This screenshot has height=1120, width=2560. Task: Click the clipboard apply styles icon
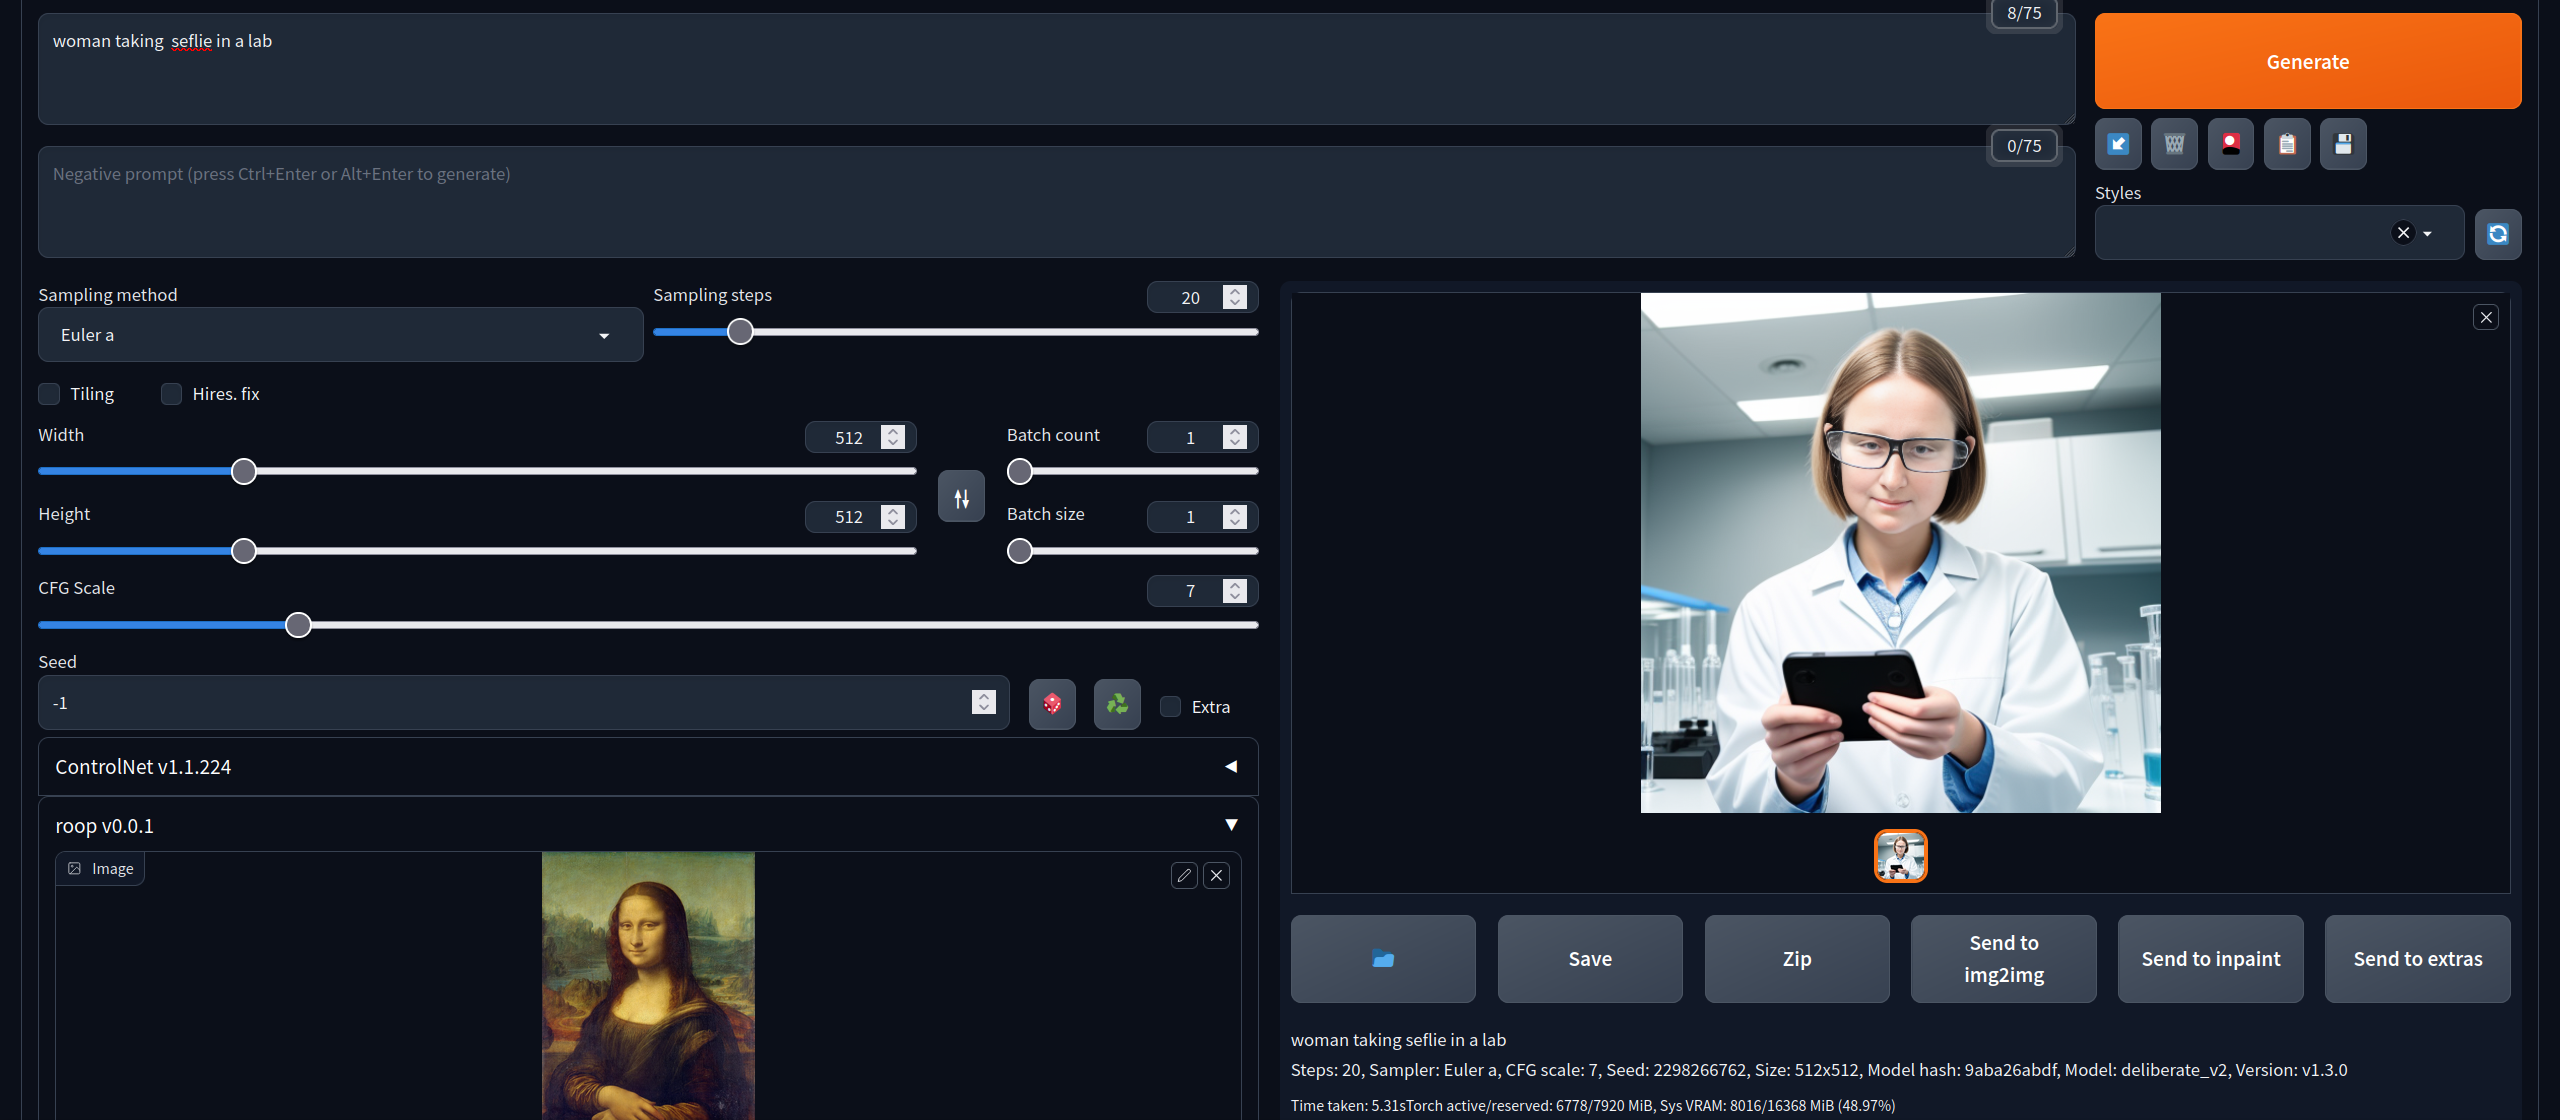pos(2287,144)
